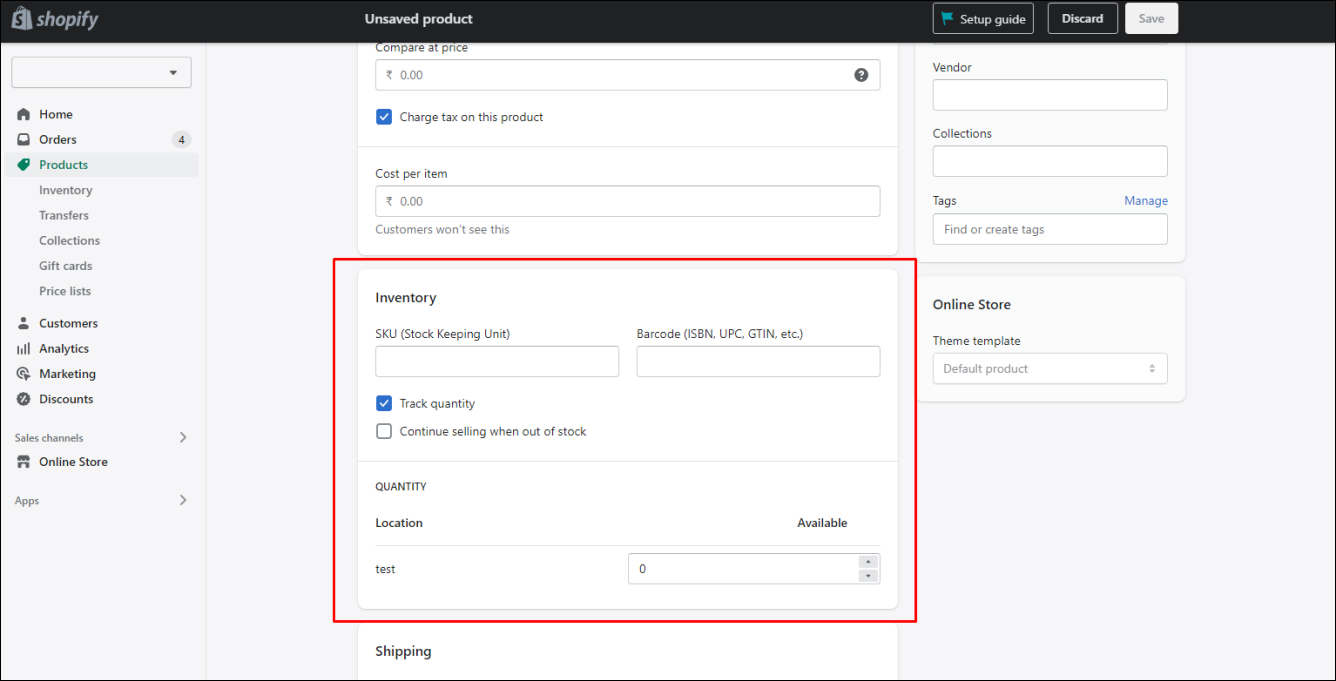Image resolution: width=1336 pixels, height=681 pixels.
Task: Click the Unsaved product title
Action: 419,19
